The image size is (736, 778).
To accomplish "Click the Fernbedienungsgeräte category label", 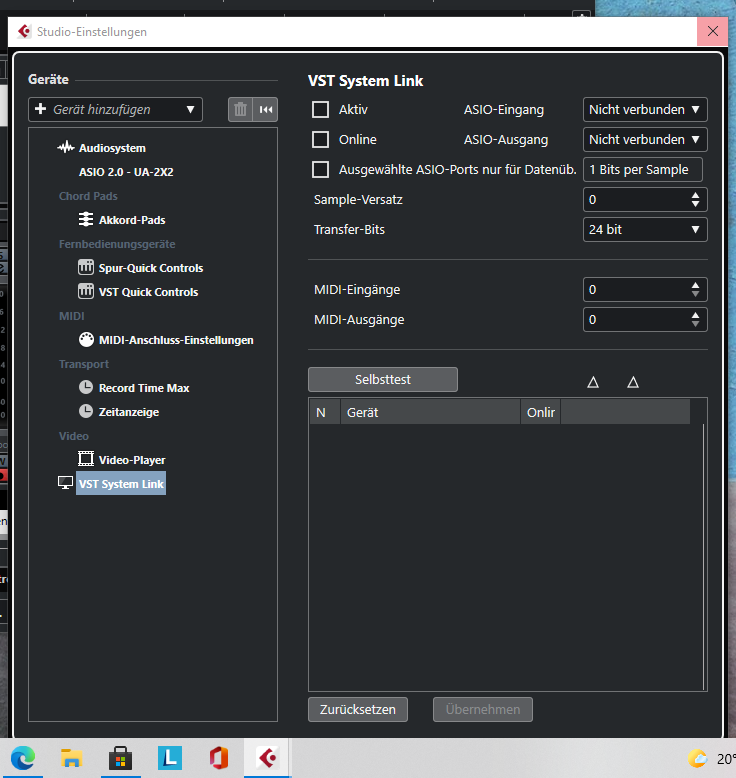I will point(117,244).
